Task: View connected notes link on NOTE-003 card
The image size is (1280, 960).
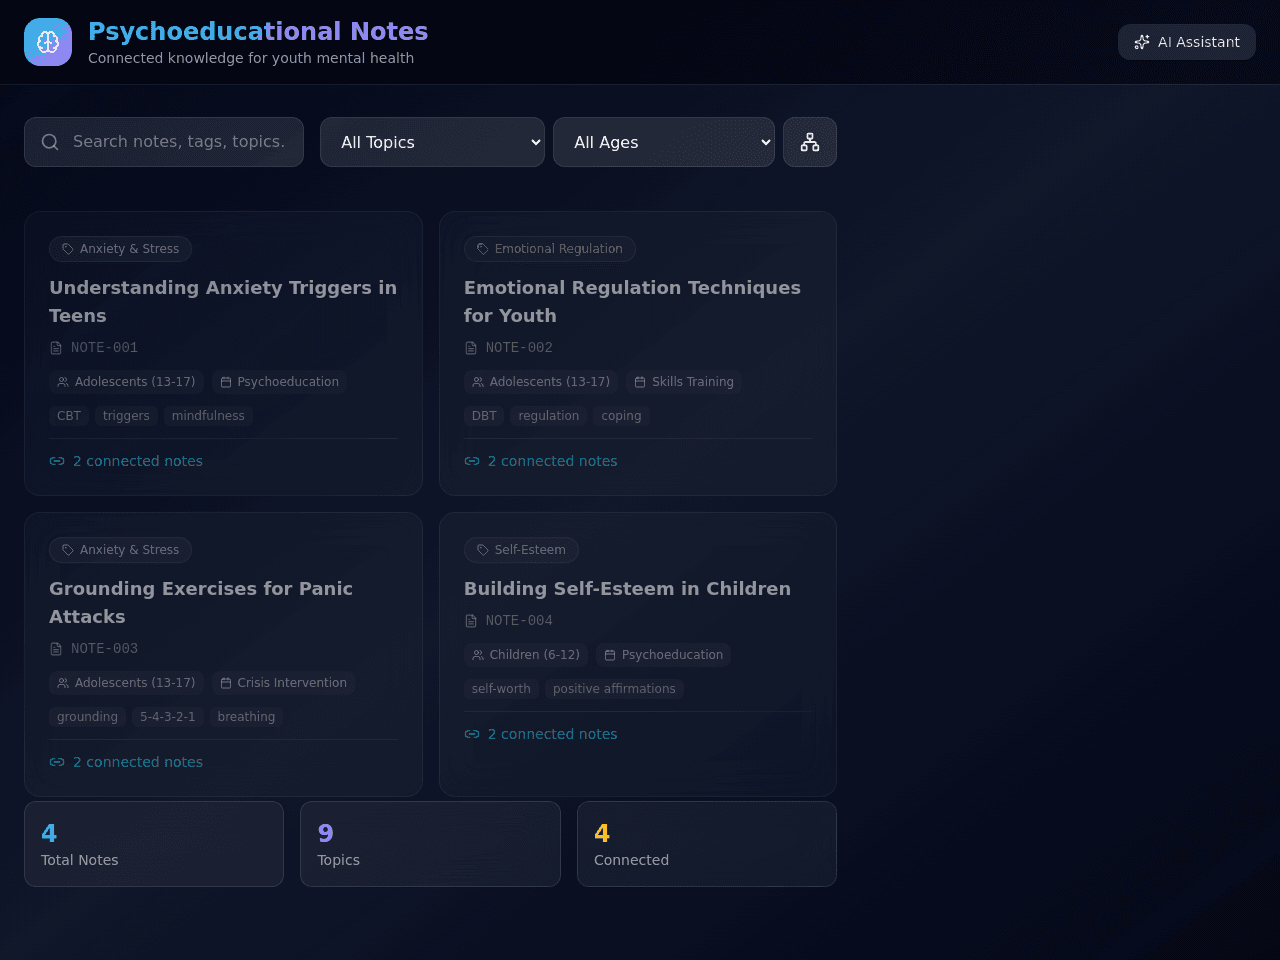Action: (126, 762)
